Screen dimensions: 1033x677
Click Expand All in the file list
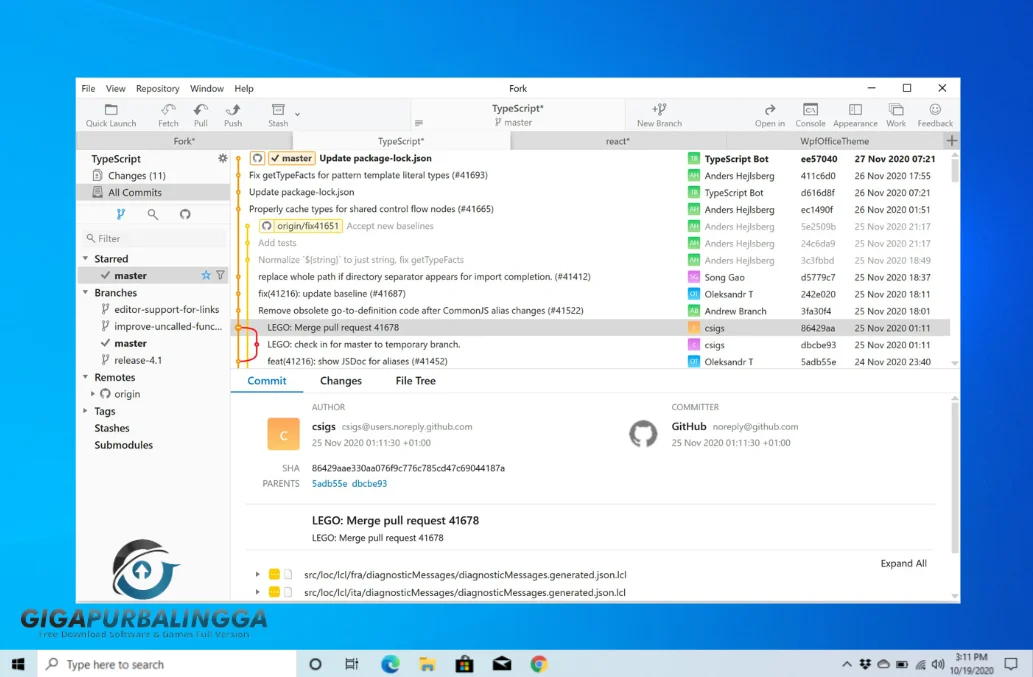click(x=903, y=563)
